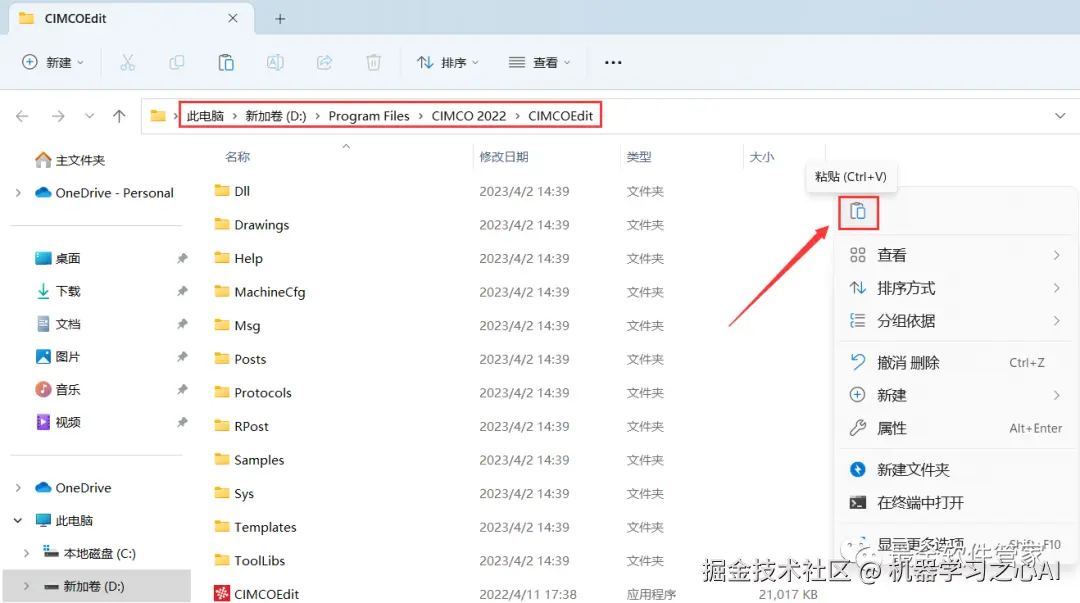Viewport: 1080px width, 603px height.
Task: Open the 新建 dropdown in toolbar
Action: click(x=53, y=63)
